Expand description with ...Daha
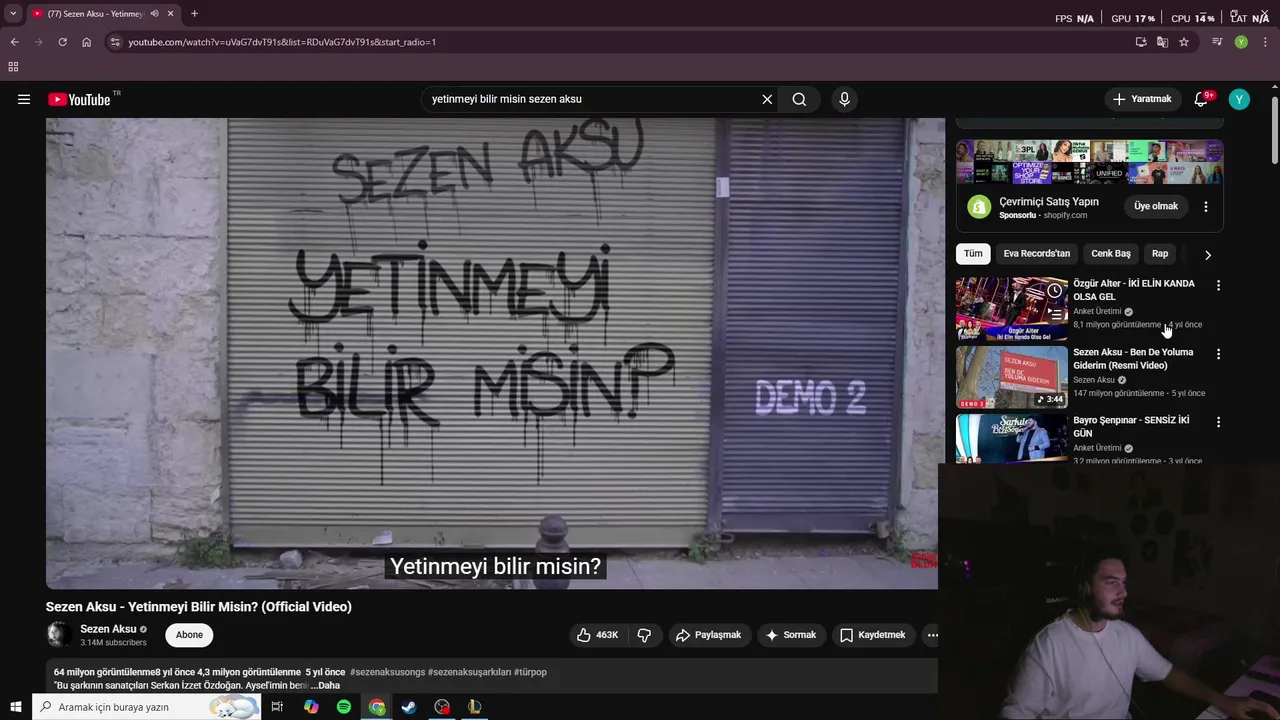The height and width of the screenshot is (720, 1280). (325, 685)
